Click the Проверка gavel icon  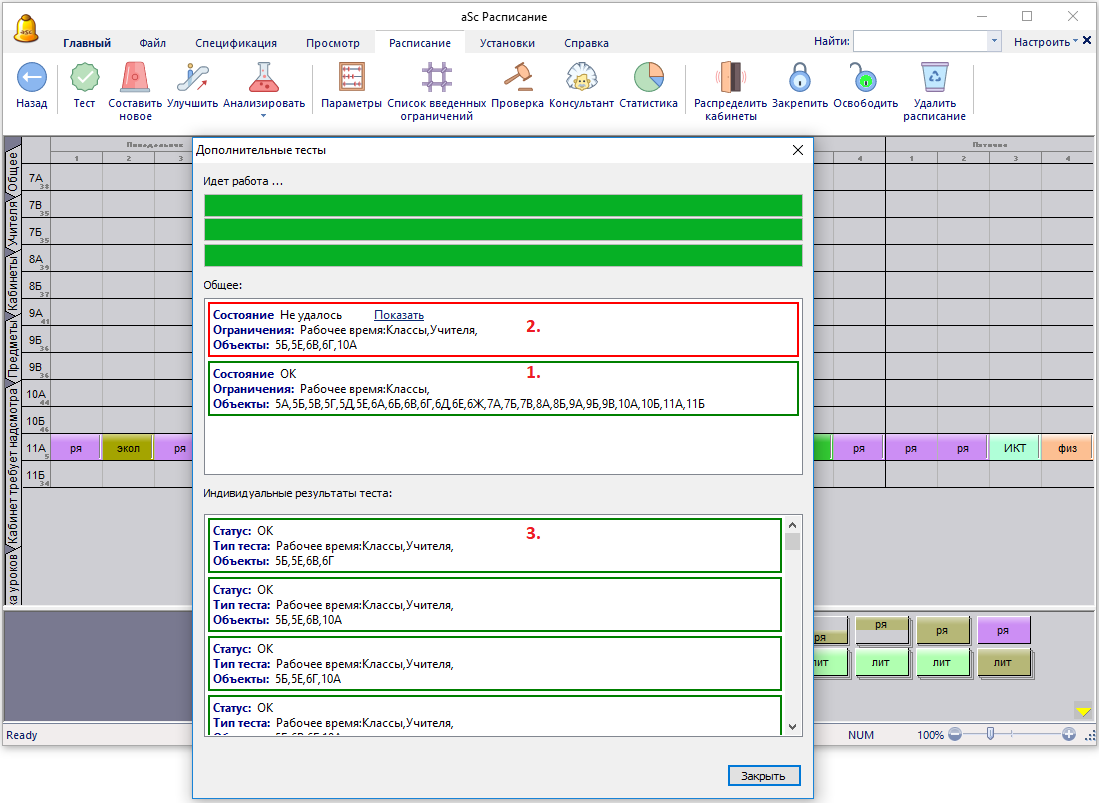517,78
